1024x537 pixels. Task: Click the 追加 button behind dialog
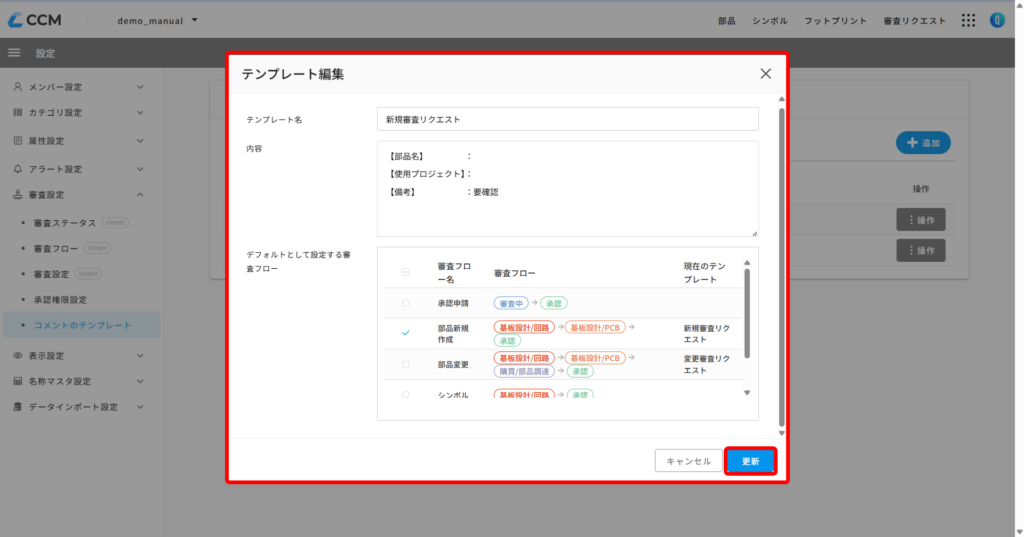(x=923, y=142)
